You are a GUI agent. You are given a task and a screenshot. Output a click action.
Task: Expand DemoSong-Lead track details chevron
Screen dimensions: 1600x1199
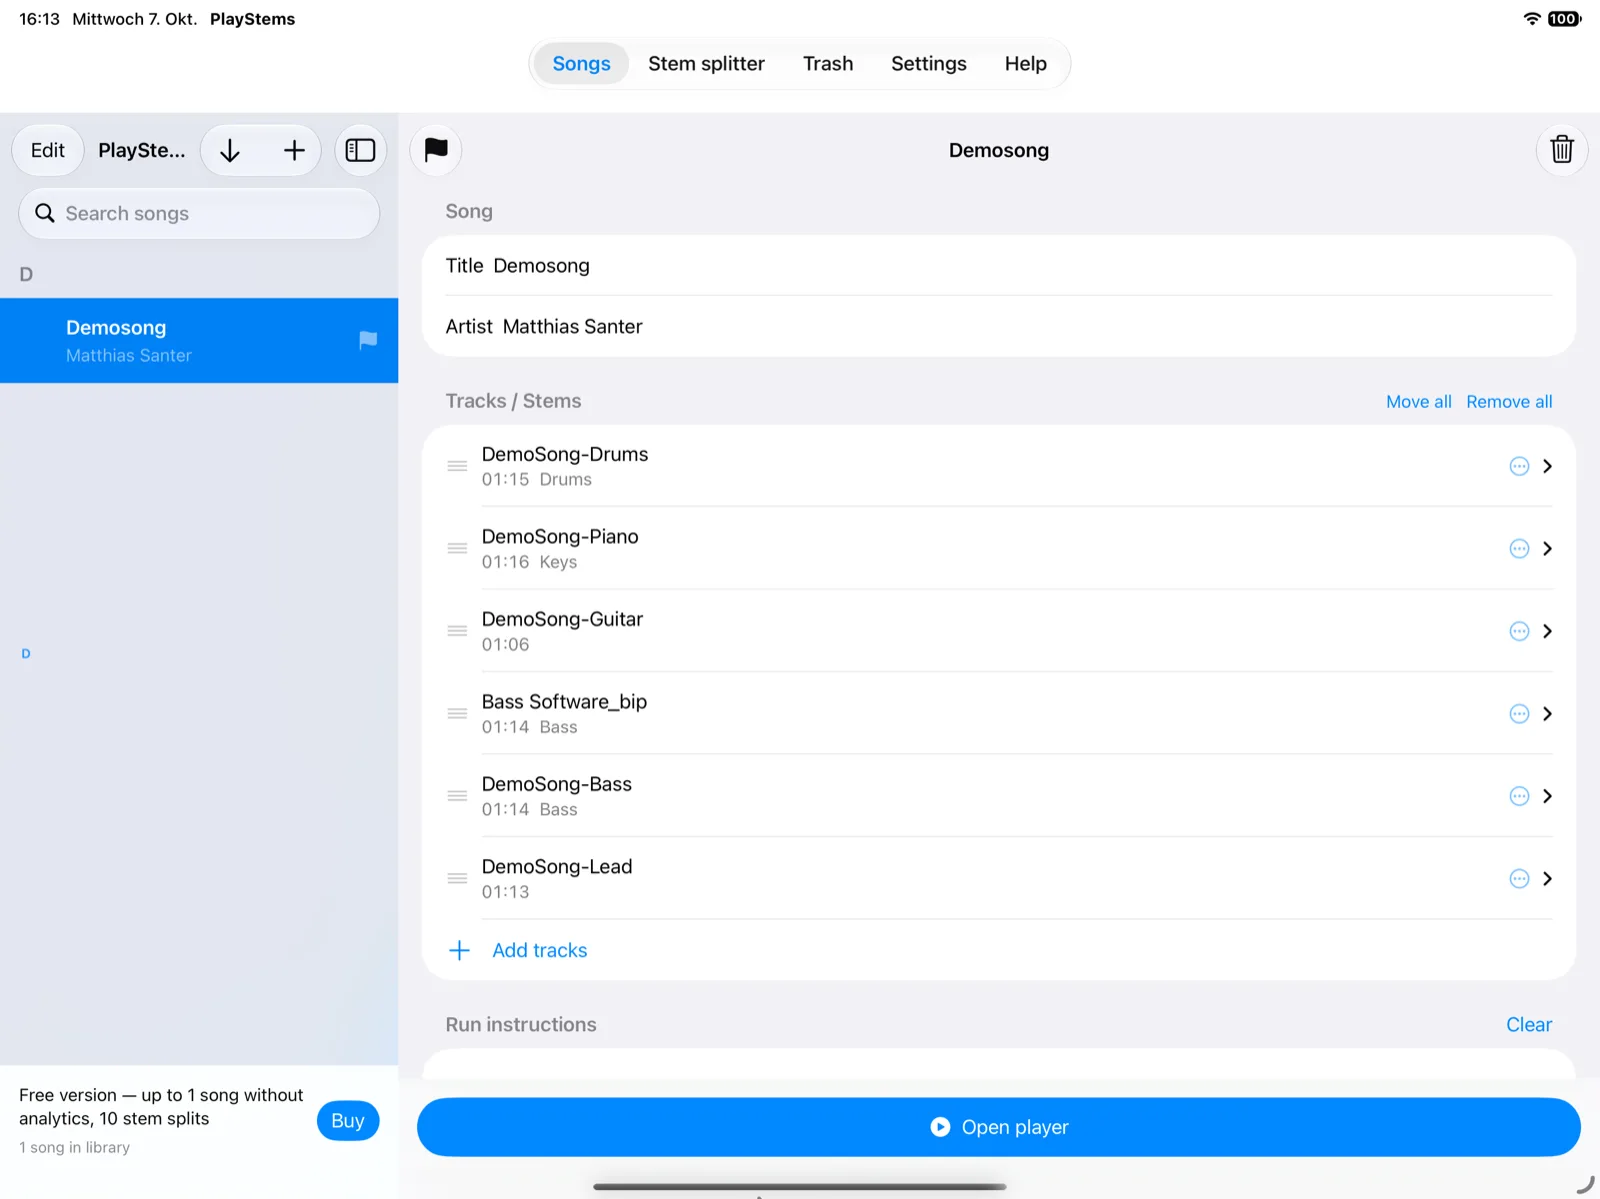(1547, 879)
